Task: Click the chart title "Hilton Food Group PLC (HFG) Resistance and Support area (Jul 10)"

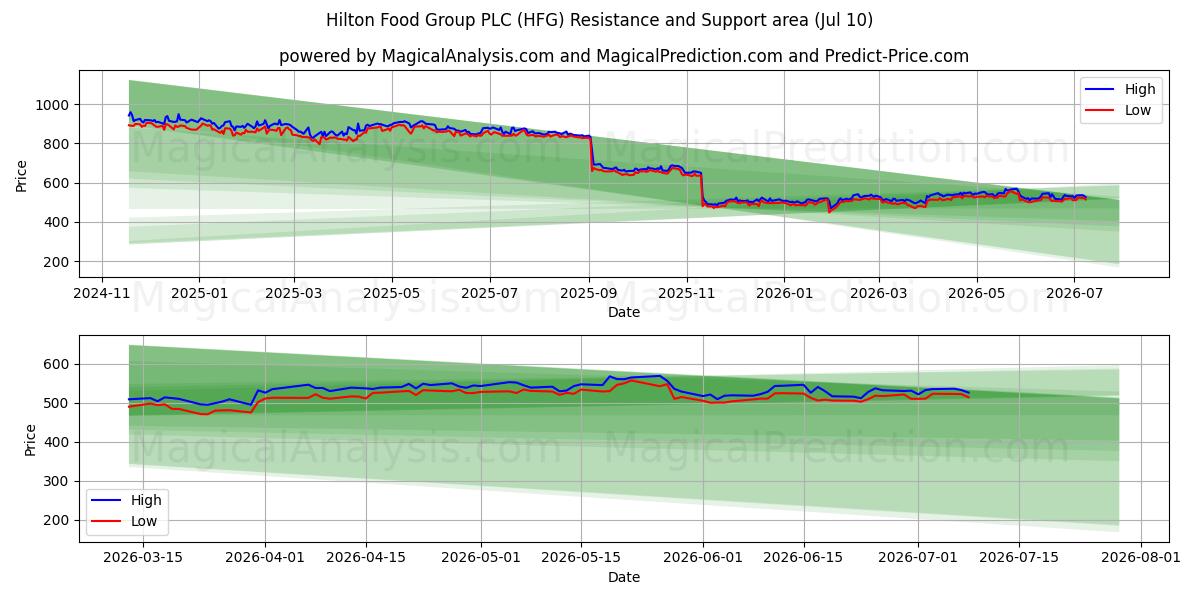Action: (600, 20)
